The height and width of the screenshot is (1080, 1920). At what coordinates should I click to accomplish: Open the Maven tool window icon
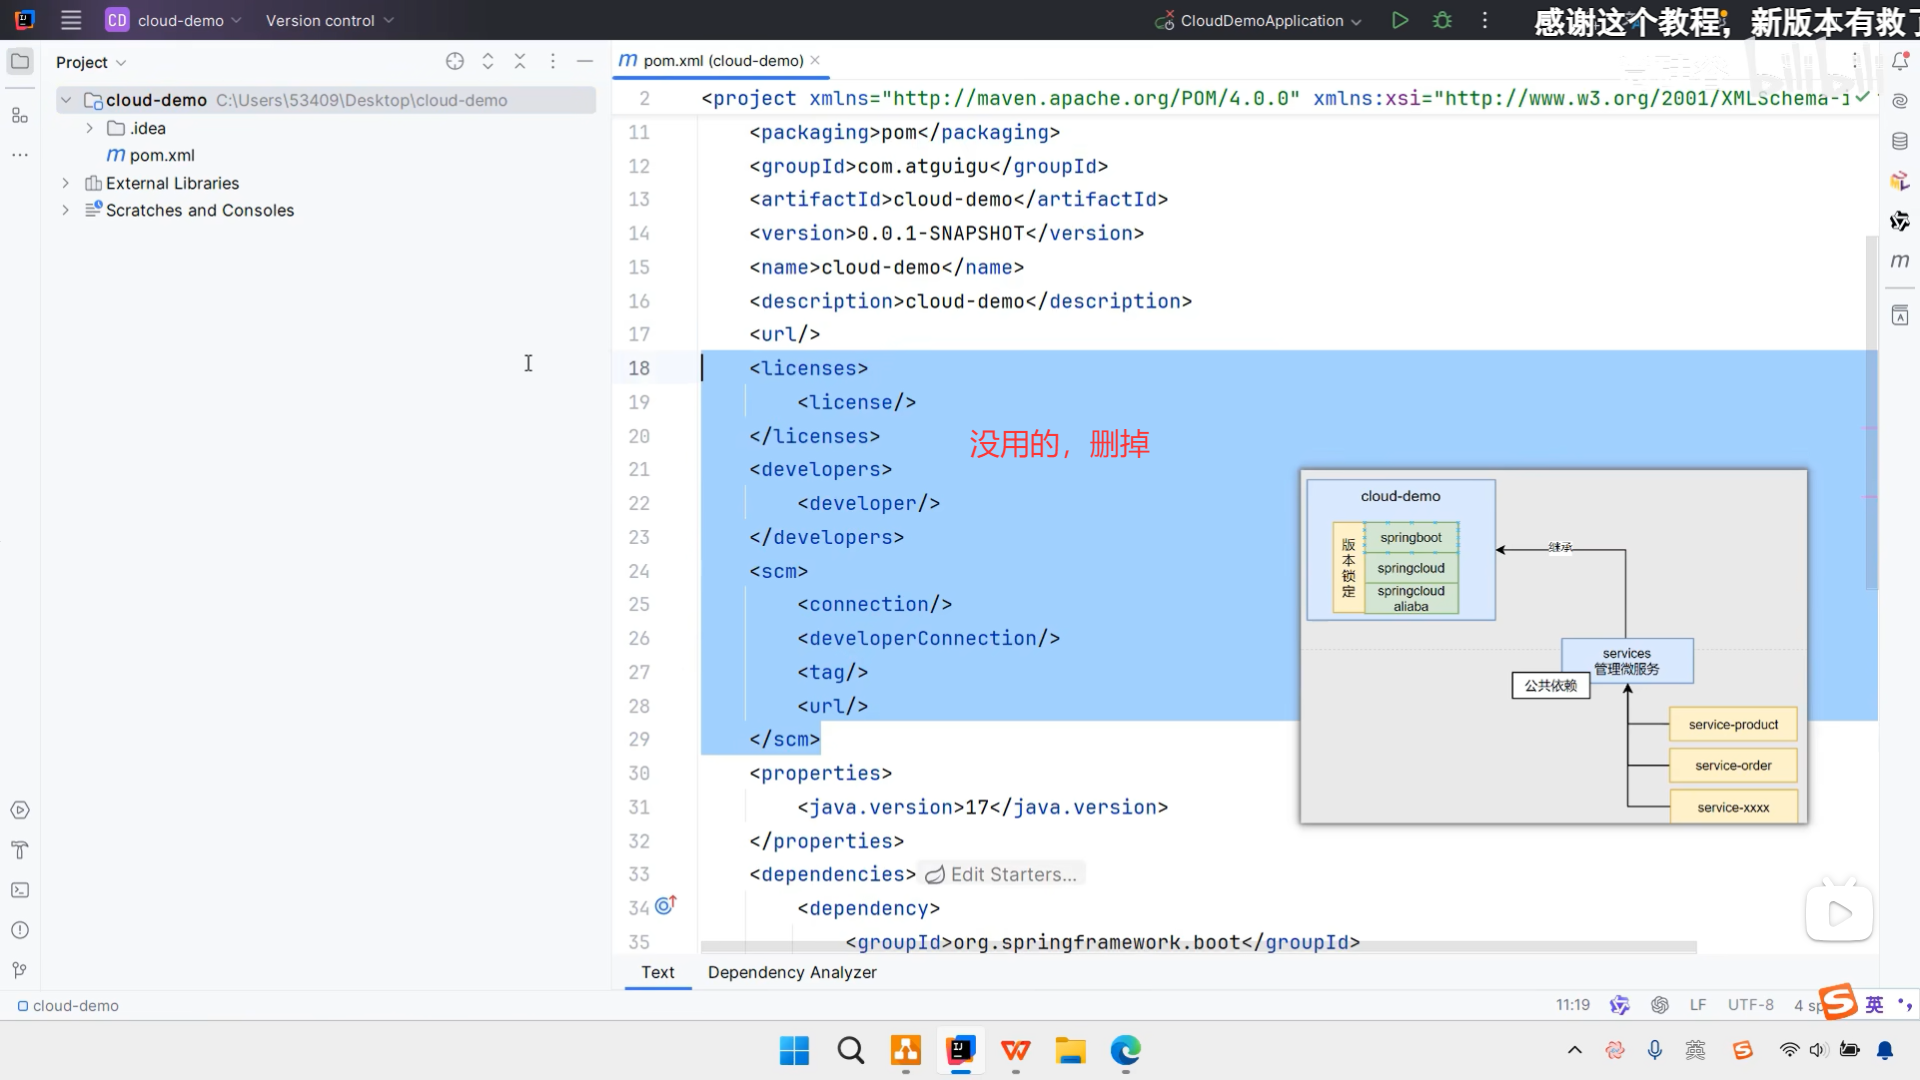point(1900,261)
